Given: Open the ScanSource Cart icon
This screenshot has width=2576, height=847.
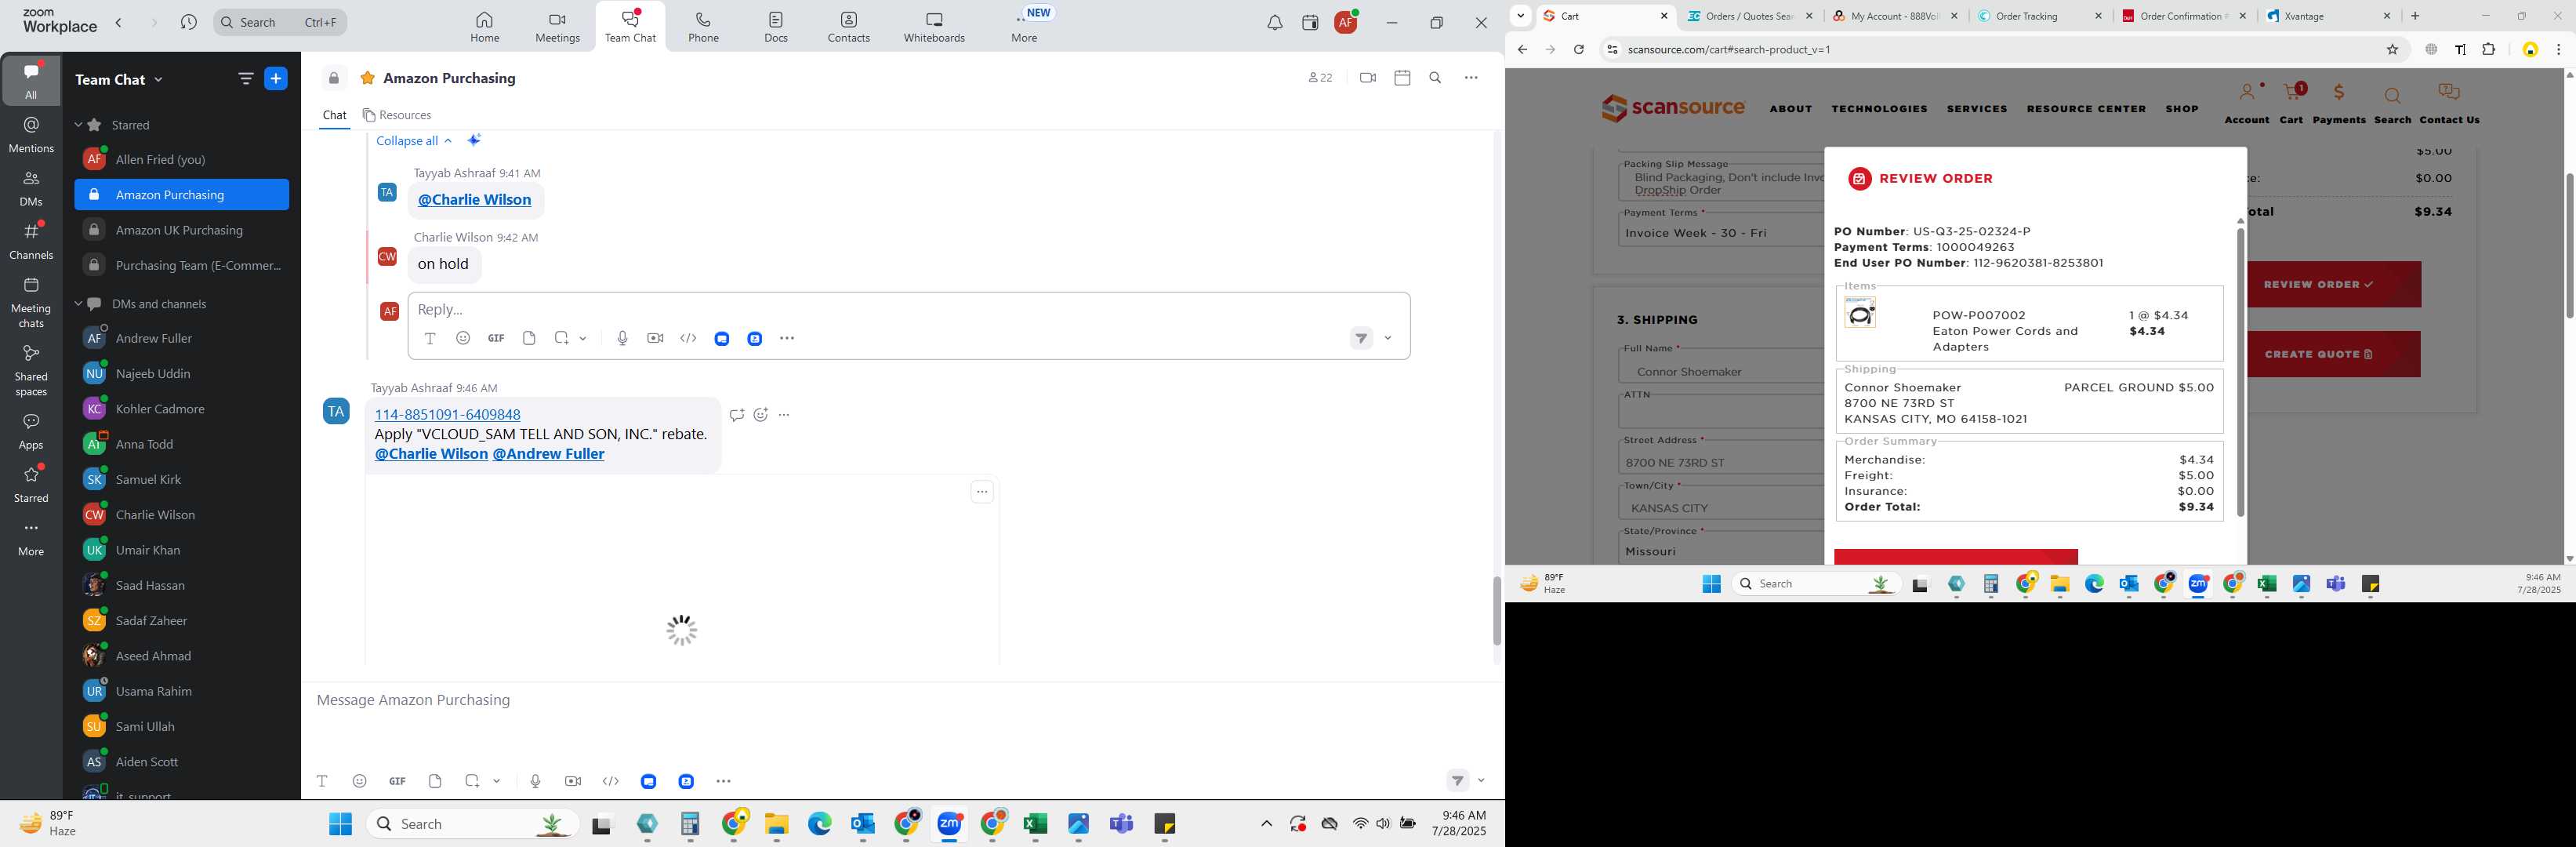Looking at the screenshot, I should pos(2291,103).
